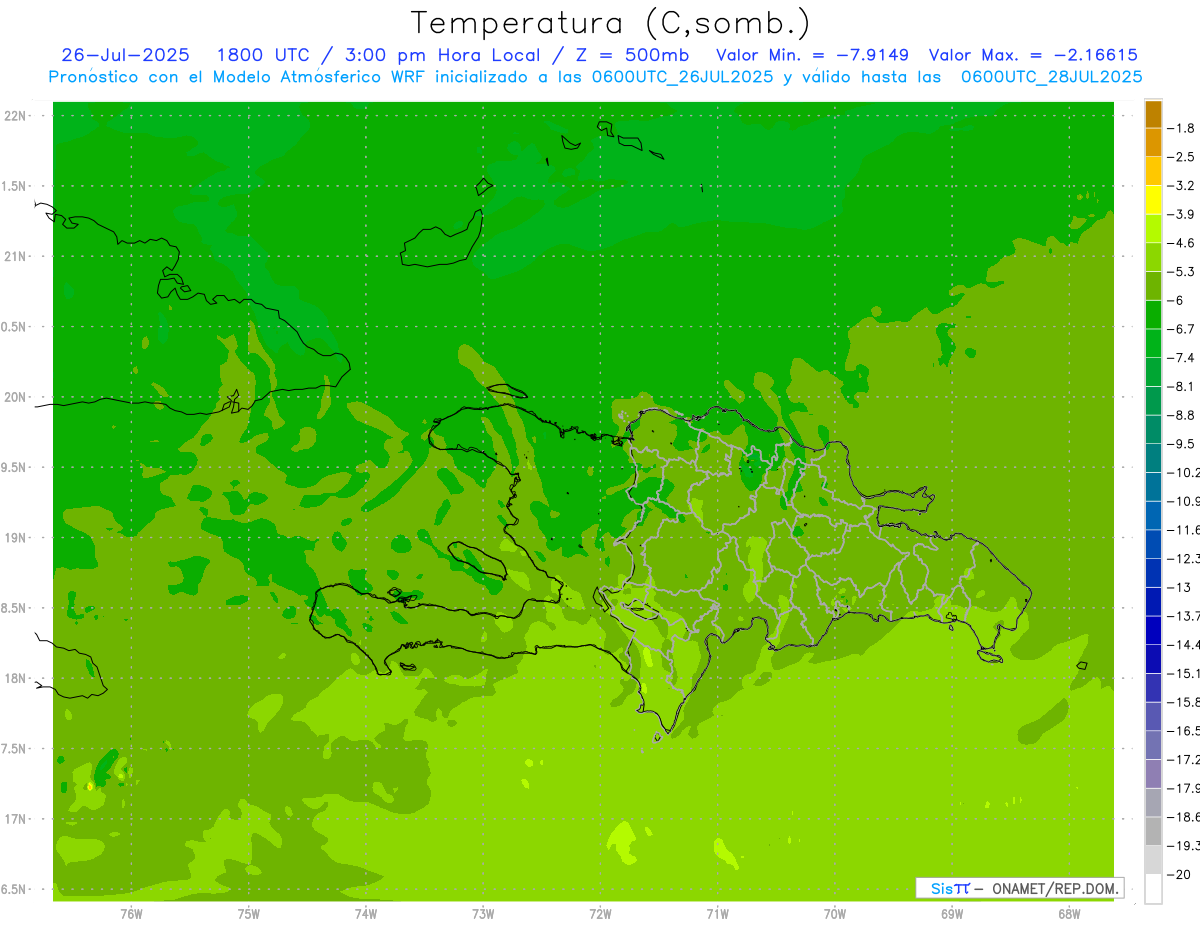Click the "70W" longitude label
The width and height of the screenshot is (1200, 927).
[x=834, y=914]
